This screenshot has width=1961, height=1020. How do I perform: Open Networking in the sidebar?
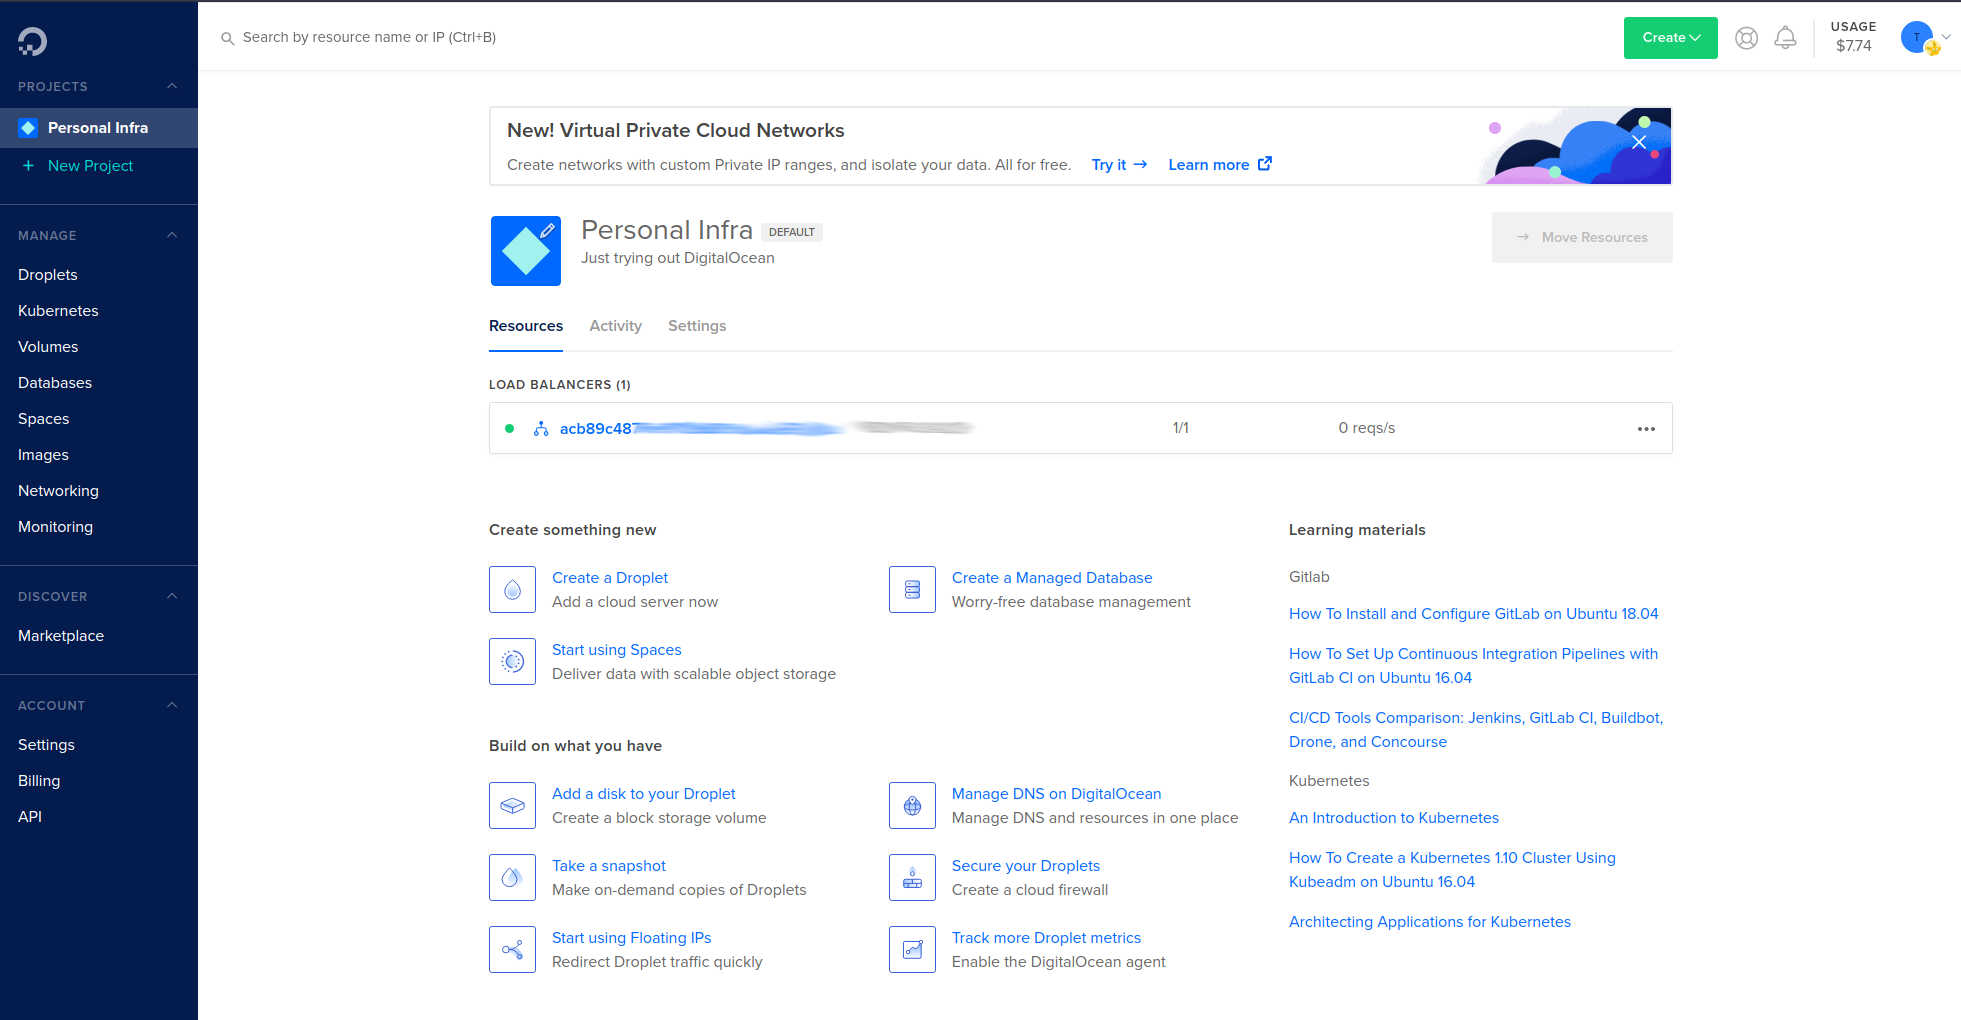click(x=58, y=491)
